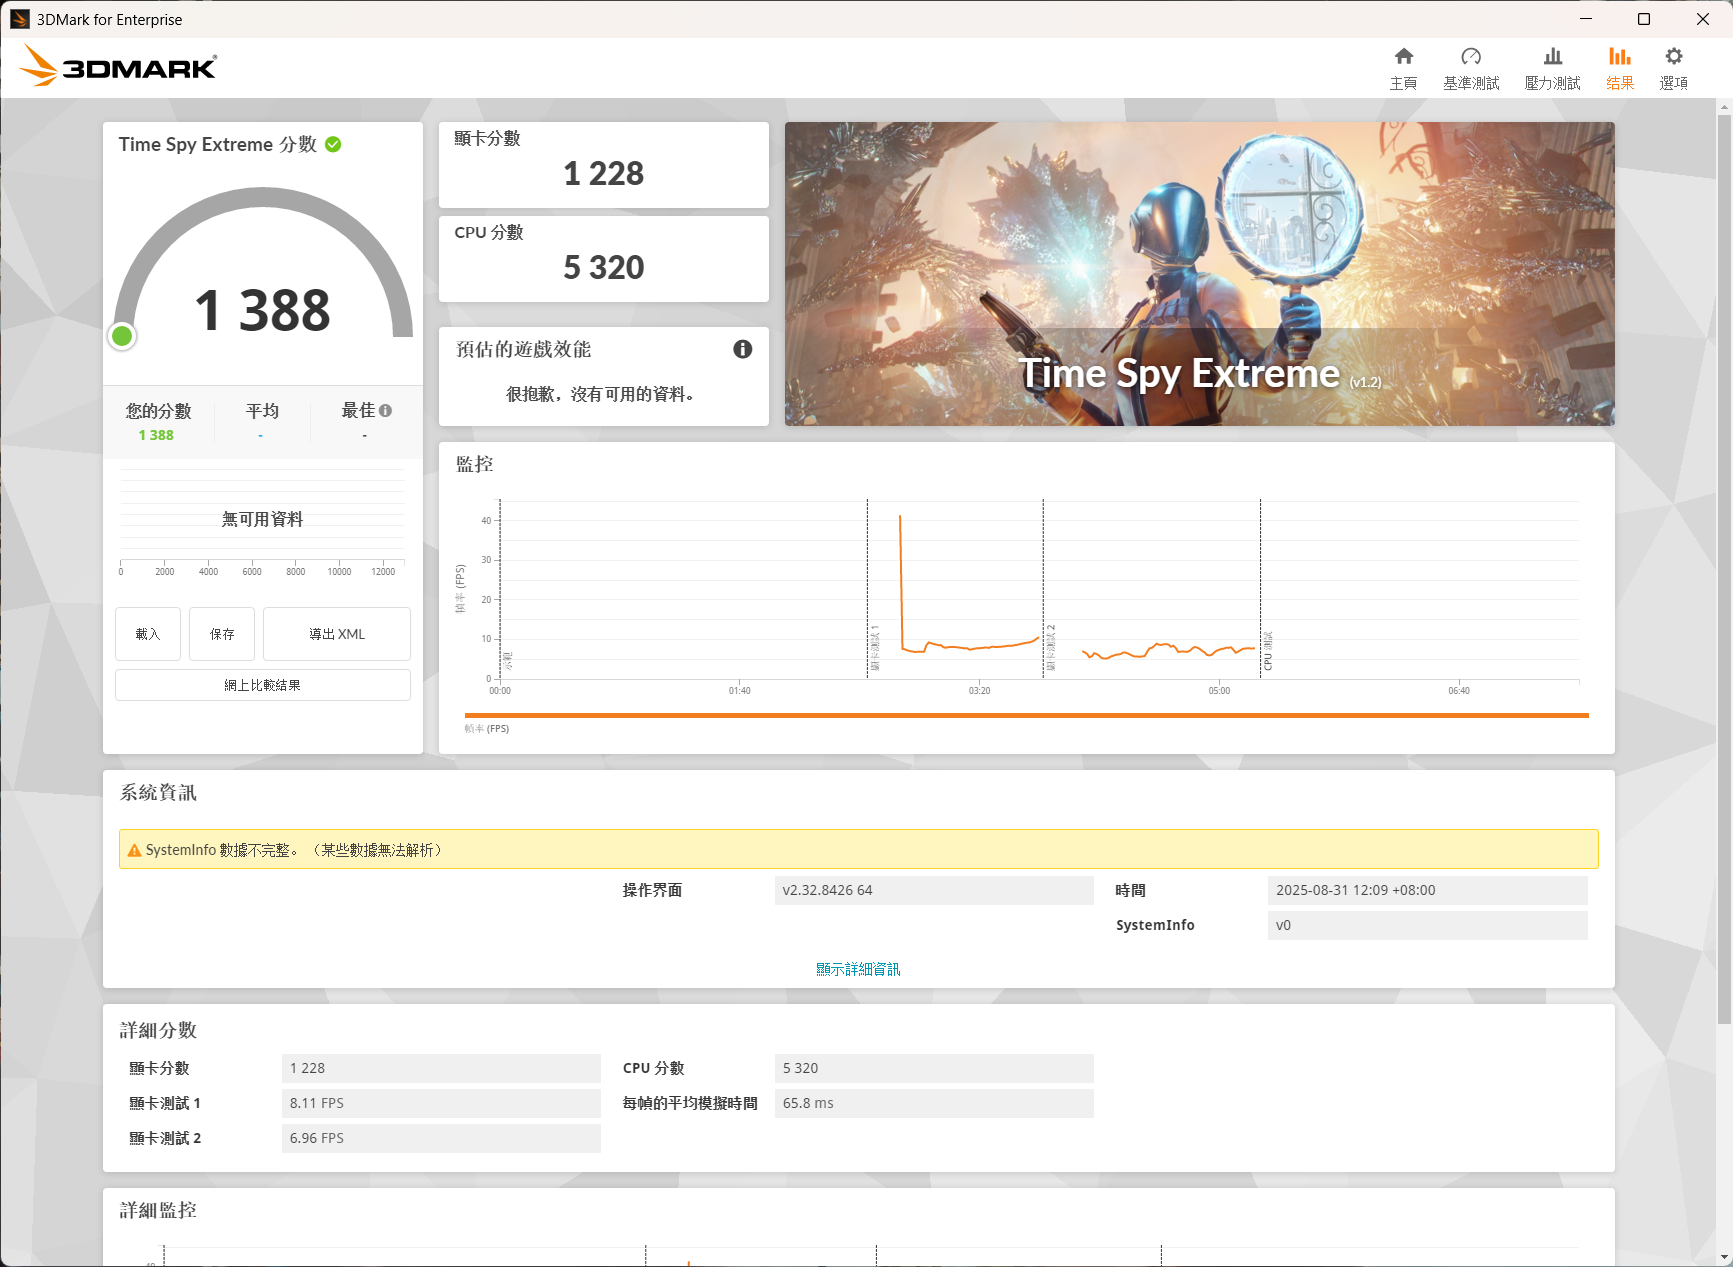Open the 選項 options gear
Screen dimensions: 1733x1267
click(1674, 68)
